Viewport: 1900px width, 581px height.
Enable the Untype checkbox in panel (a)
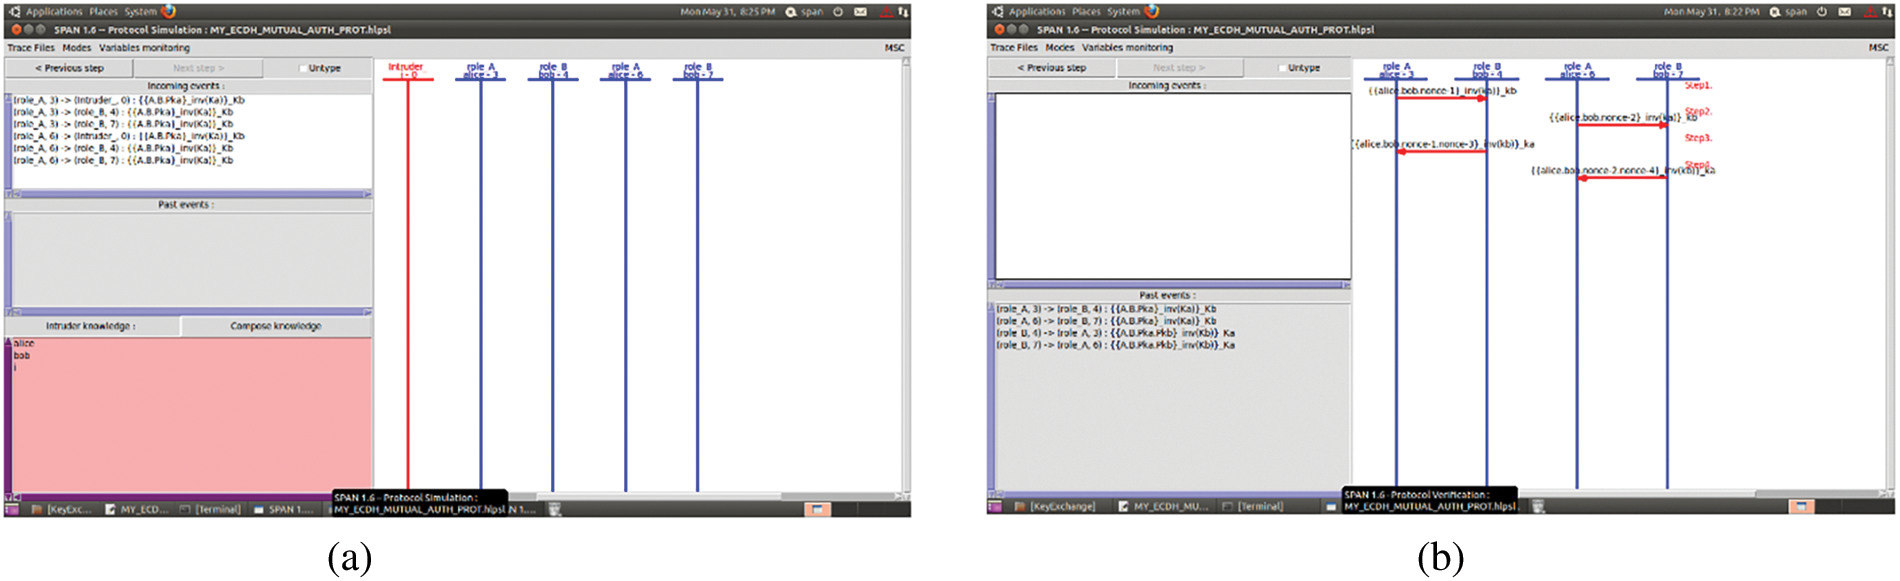click(x=303, y=68)
